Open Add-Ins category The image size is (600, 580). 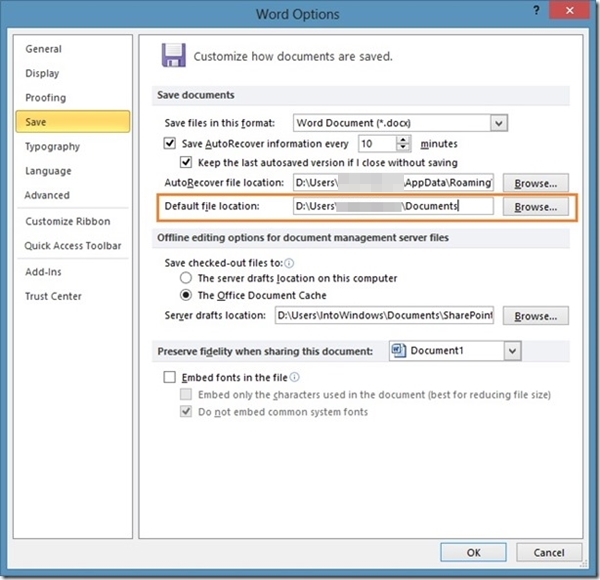click(43, 272)
